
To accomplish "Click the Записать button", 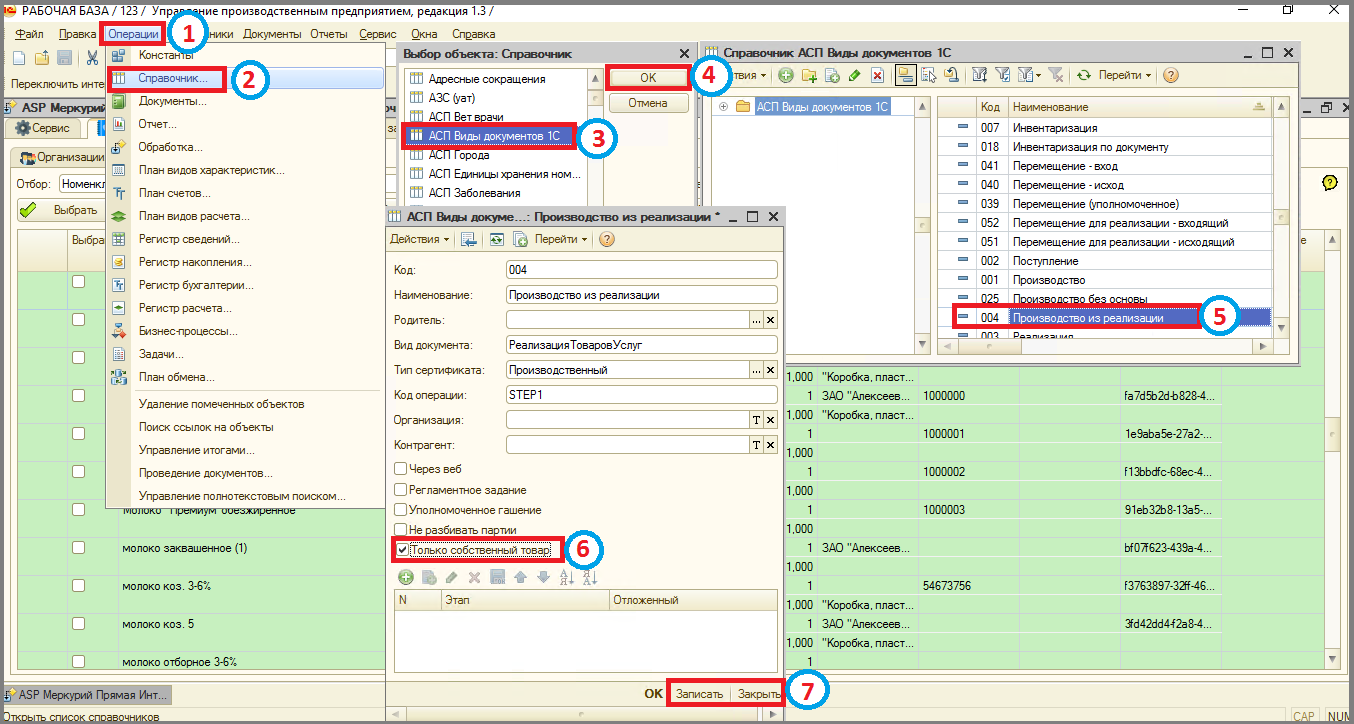I will 699,693.
